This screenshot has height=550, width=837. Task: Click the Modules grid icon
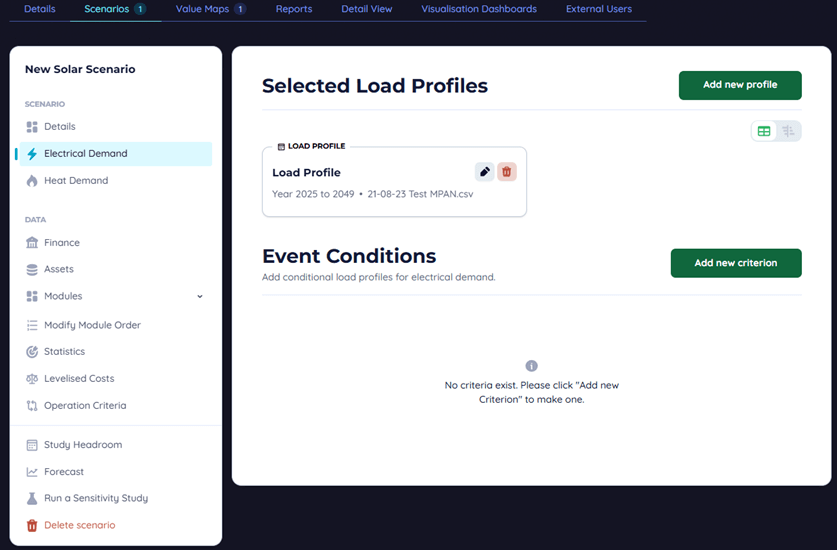[32, 296]
